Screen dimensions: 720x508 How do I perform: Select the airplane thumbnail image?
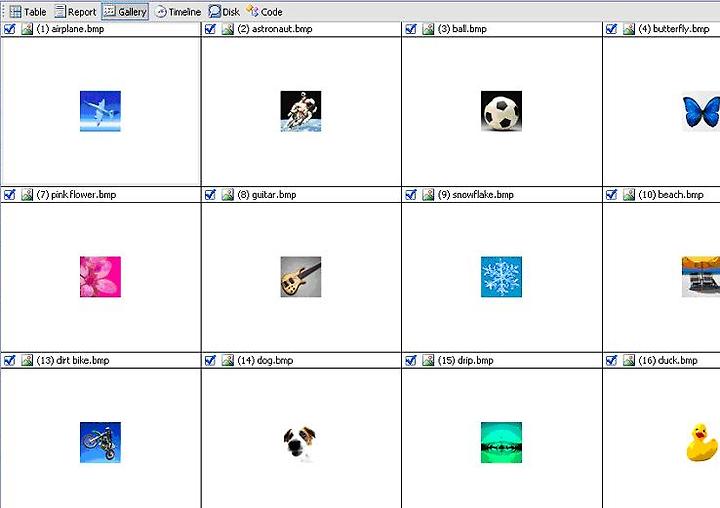(100, 111)
